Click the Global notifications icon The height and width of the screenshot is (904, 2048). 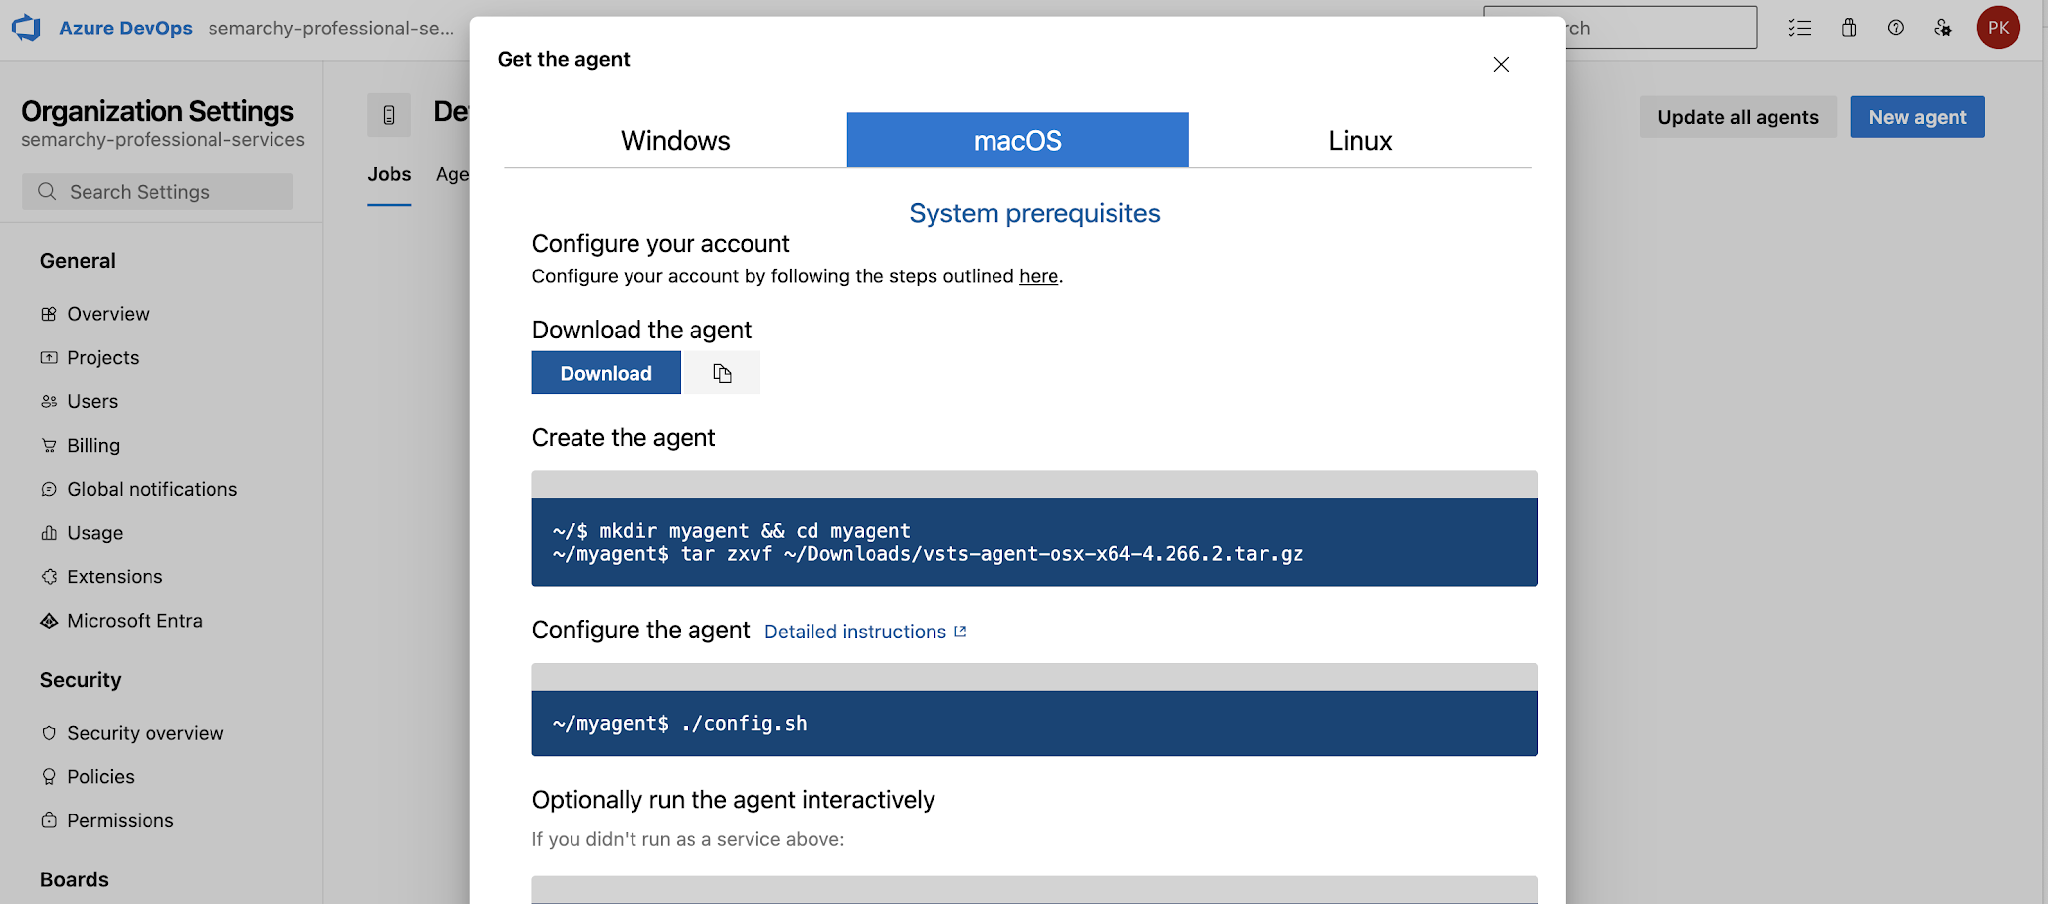(49, 489)
